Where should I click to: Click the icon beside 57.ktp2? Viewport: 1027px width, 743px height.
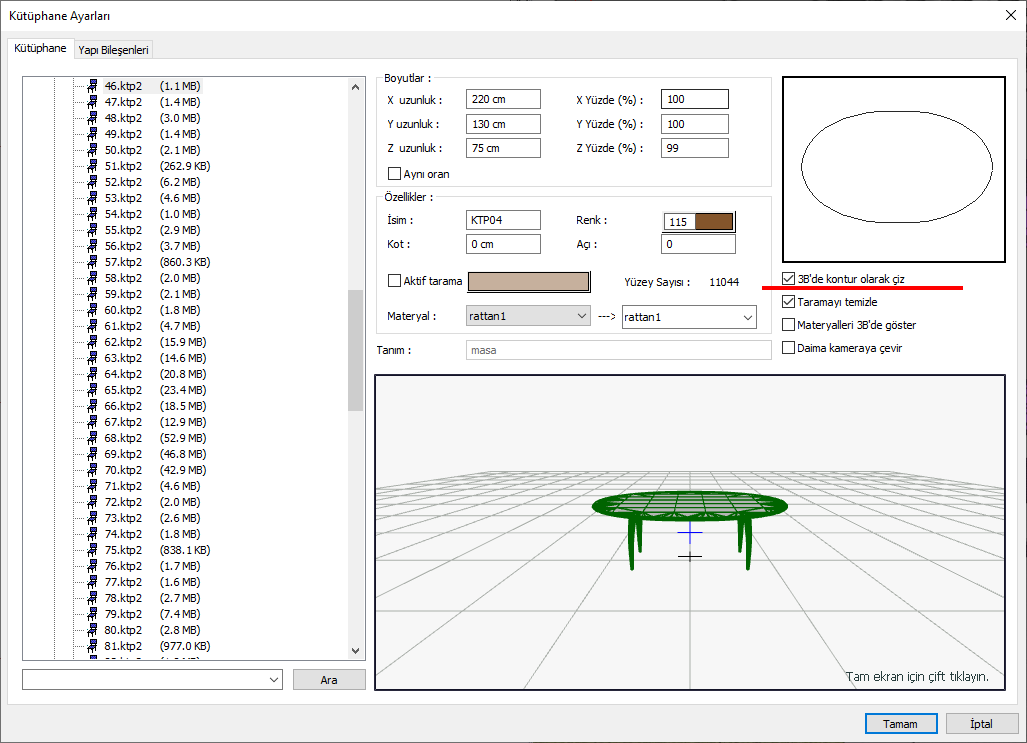[x=91, y=262]
